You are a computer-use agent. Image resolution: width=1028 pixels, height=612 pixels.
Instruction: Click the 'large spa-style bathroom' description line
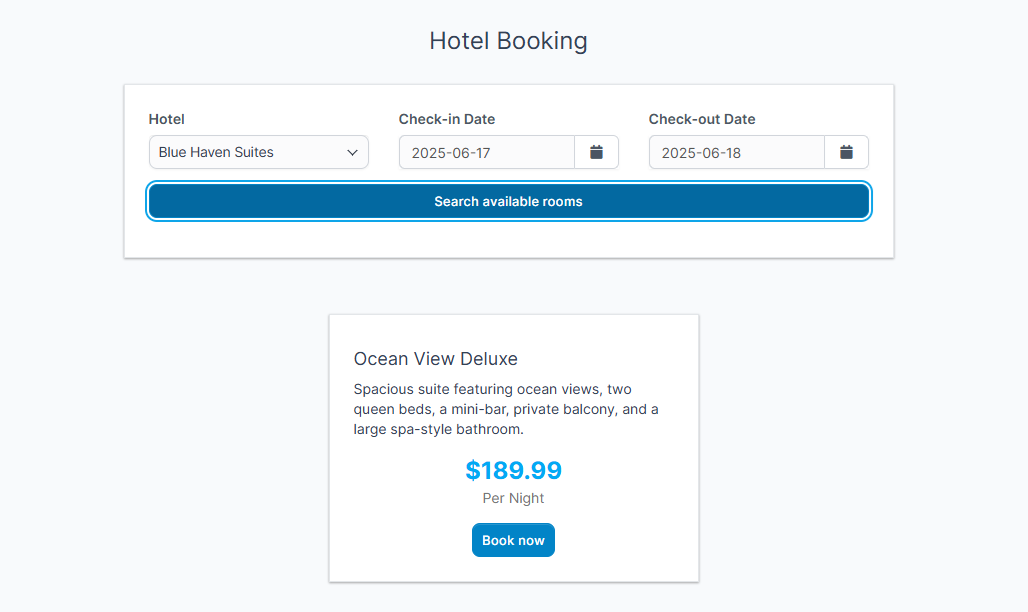438,429
